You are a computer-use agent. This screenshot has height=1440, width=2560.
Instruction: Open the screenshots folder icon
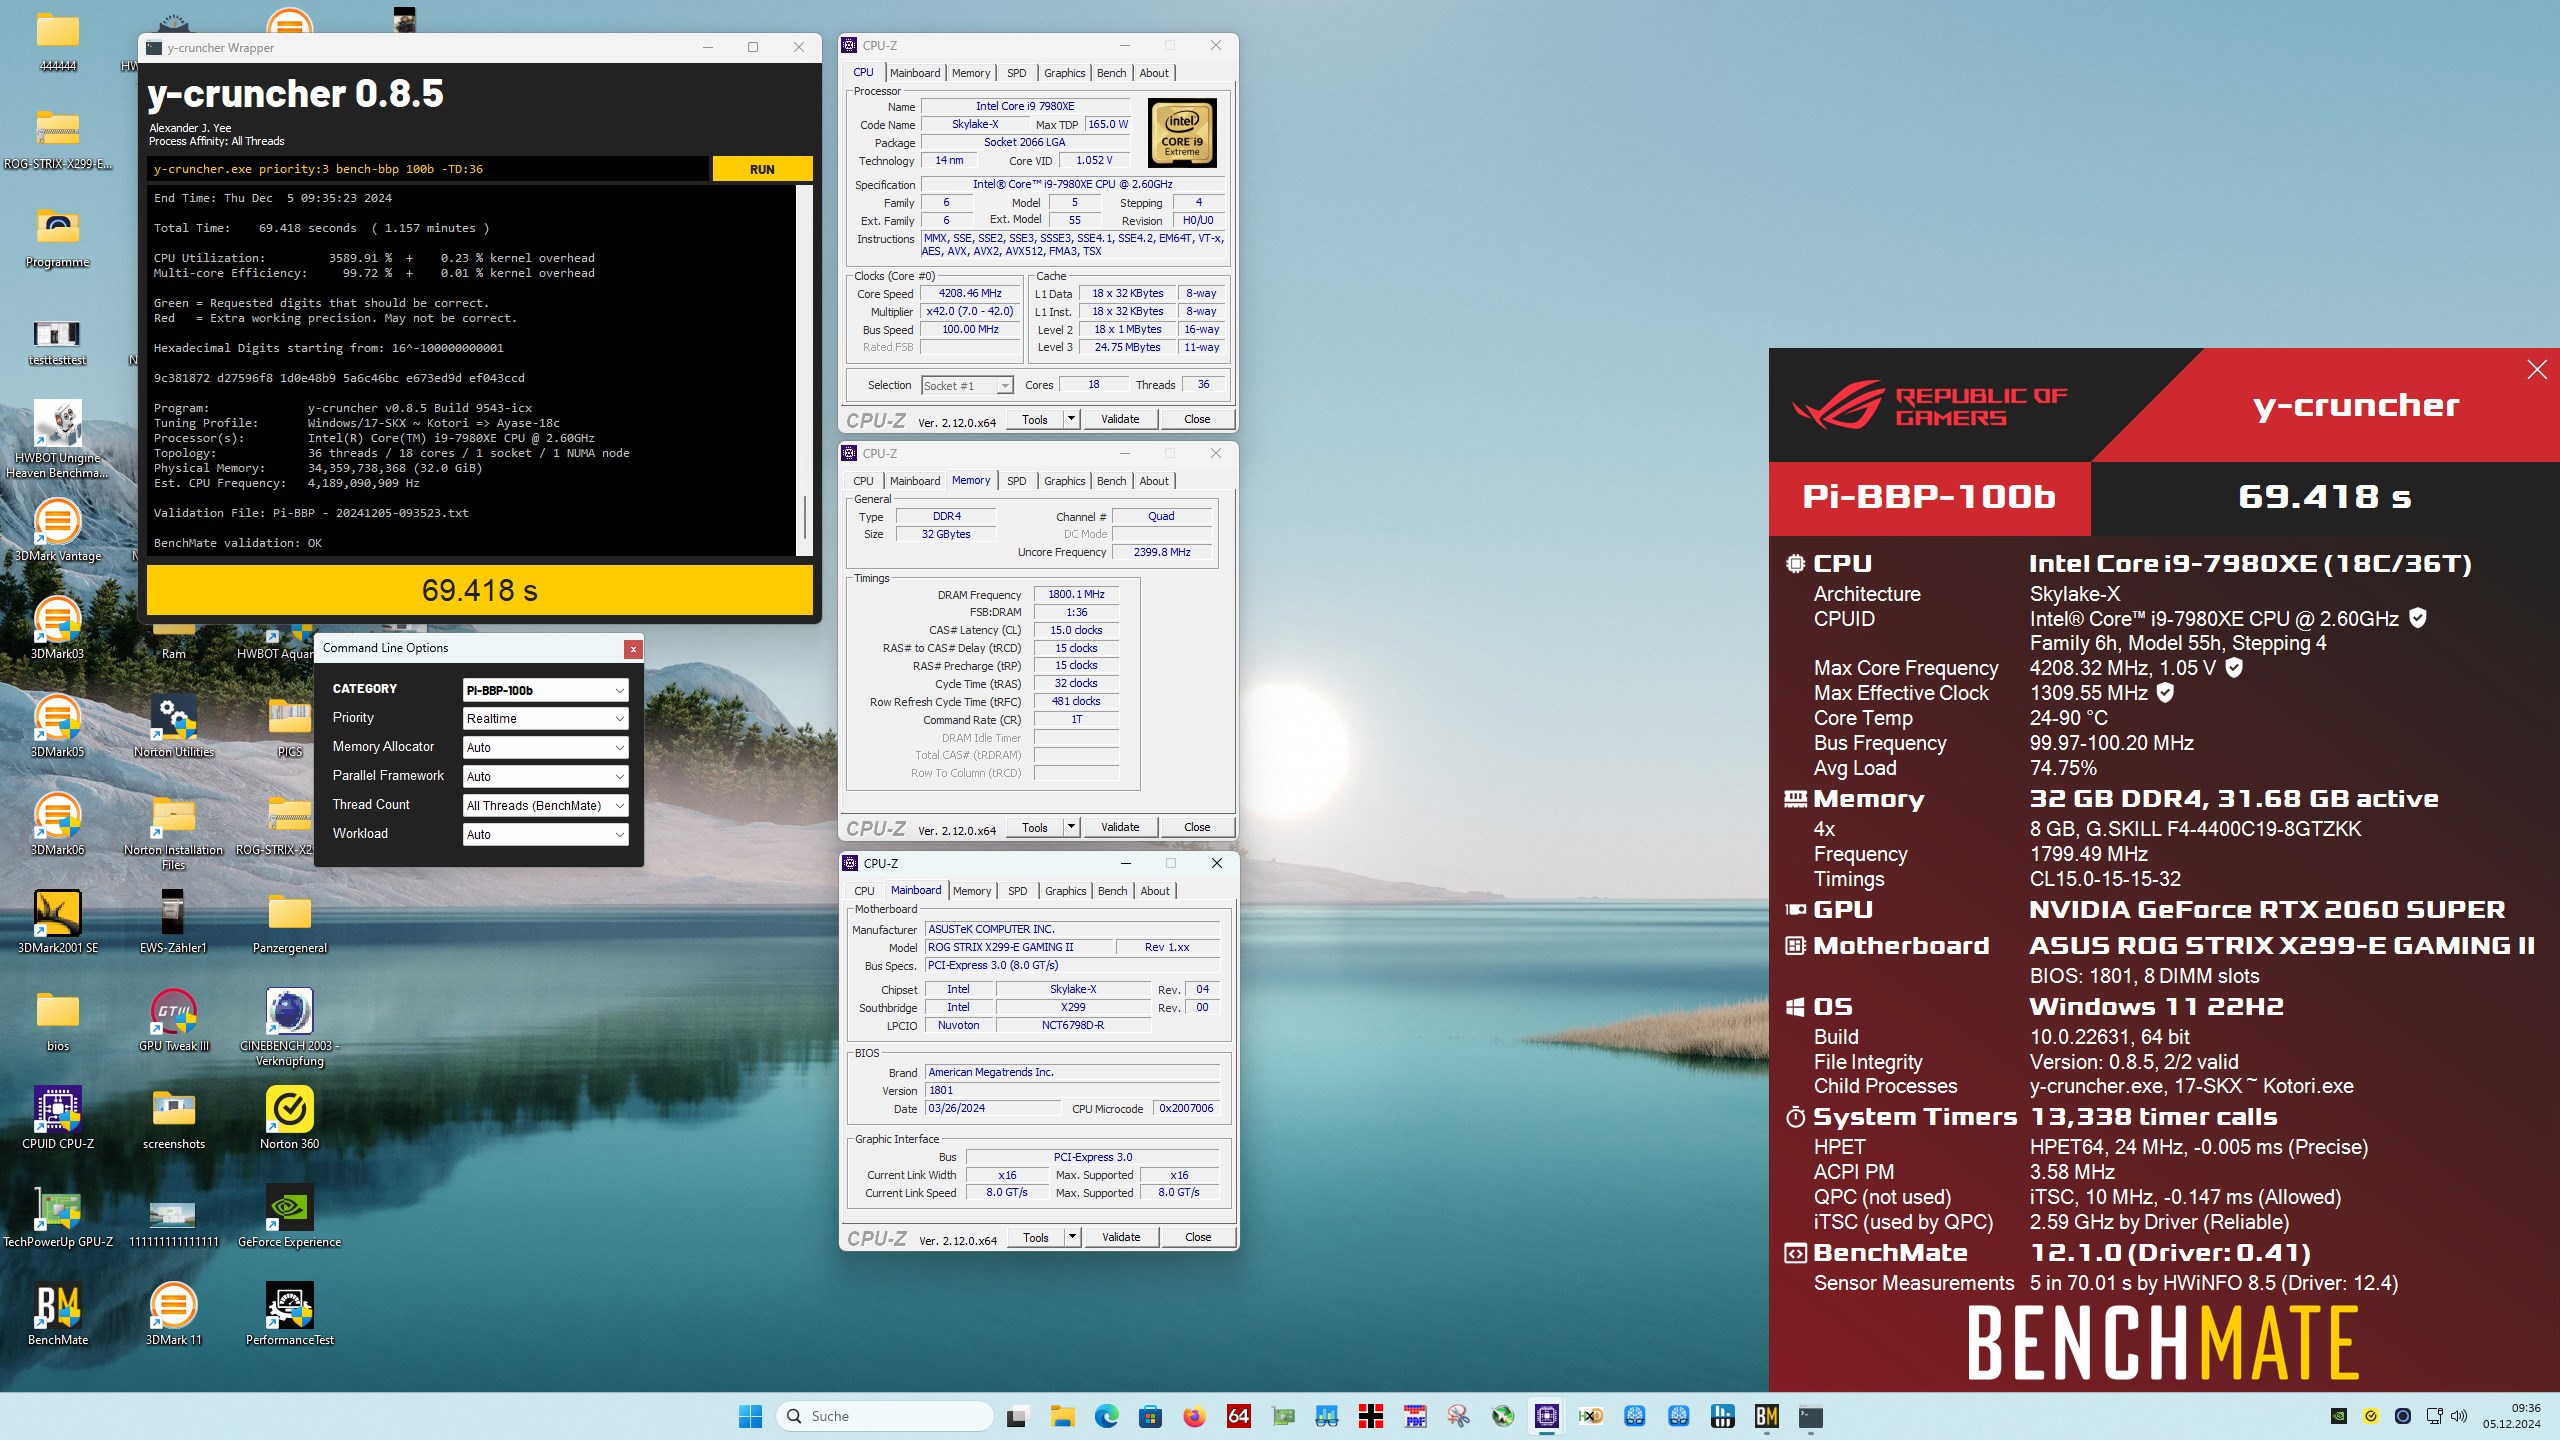point(173,1119)
